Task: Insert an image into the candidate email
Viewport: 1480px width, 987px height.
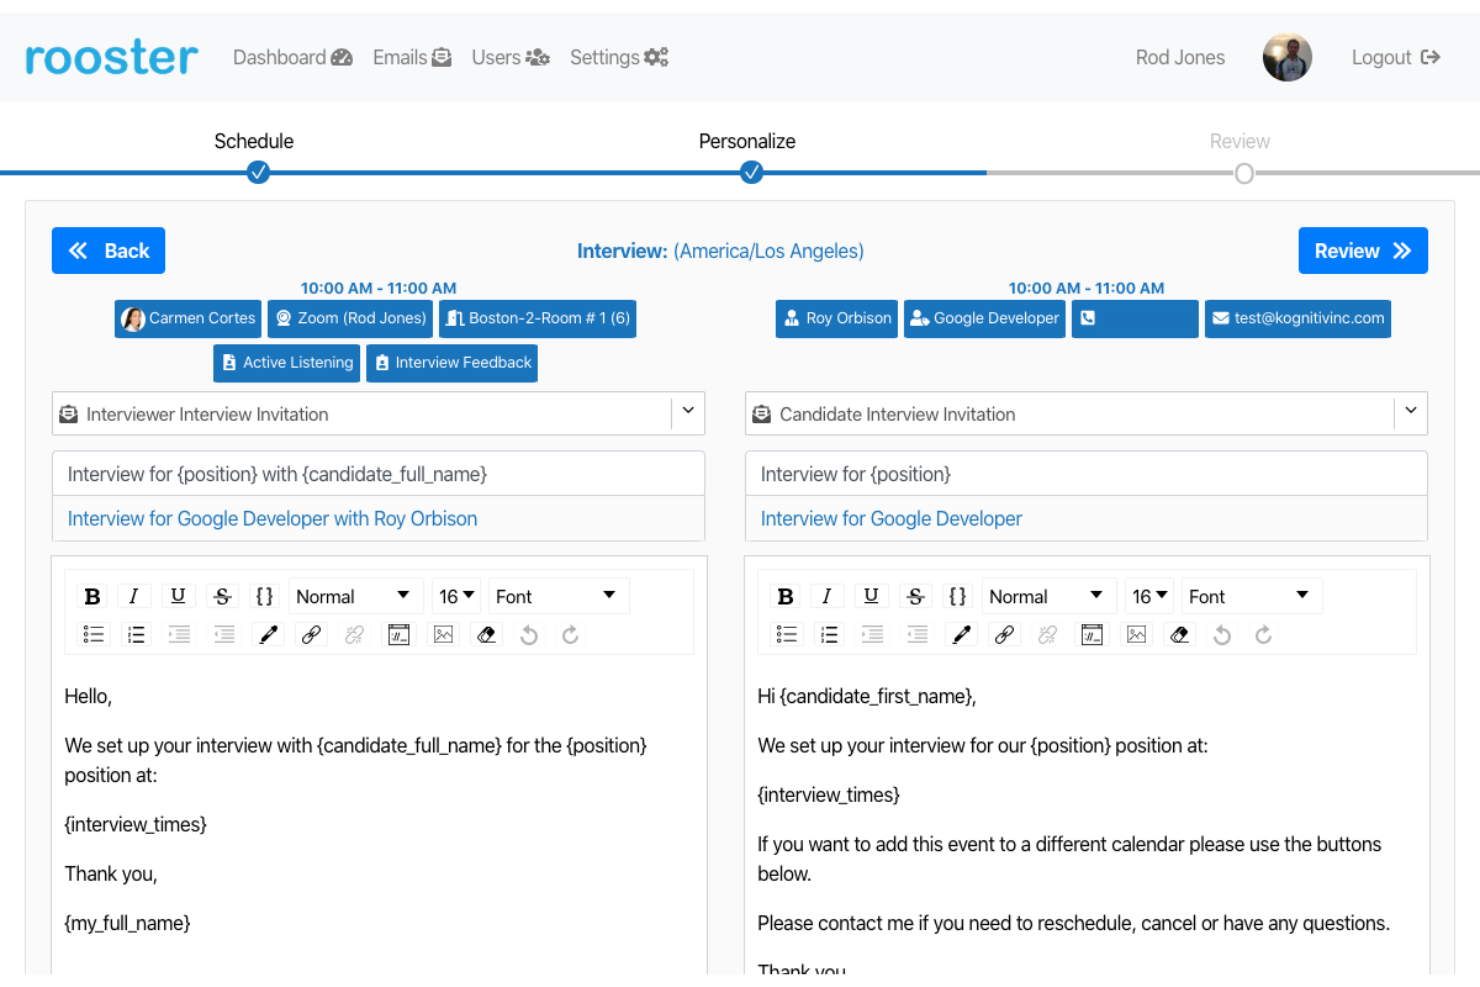Action: [x=1136, y=634]
